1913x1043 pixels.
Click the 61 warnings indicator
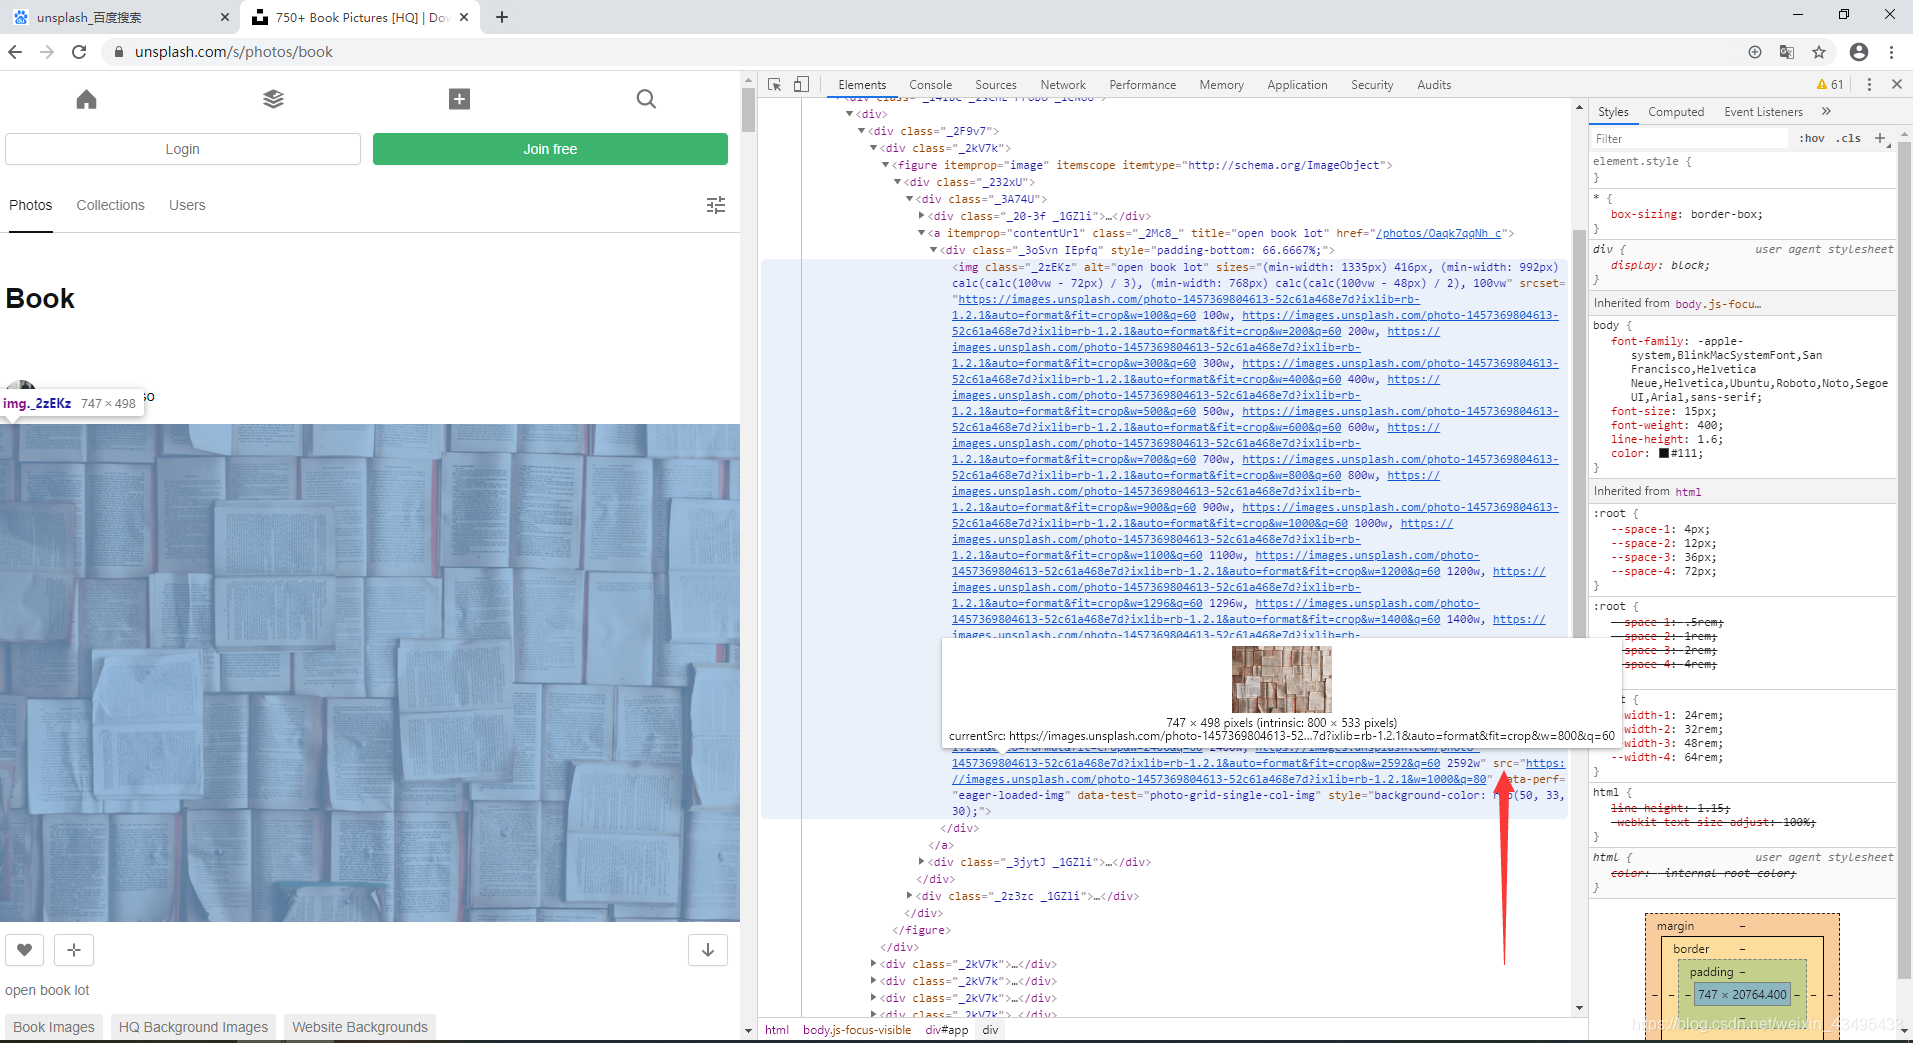[1830, 85]
